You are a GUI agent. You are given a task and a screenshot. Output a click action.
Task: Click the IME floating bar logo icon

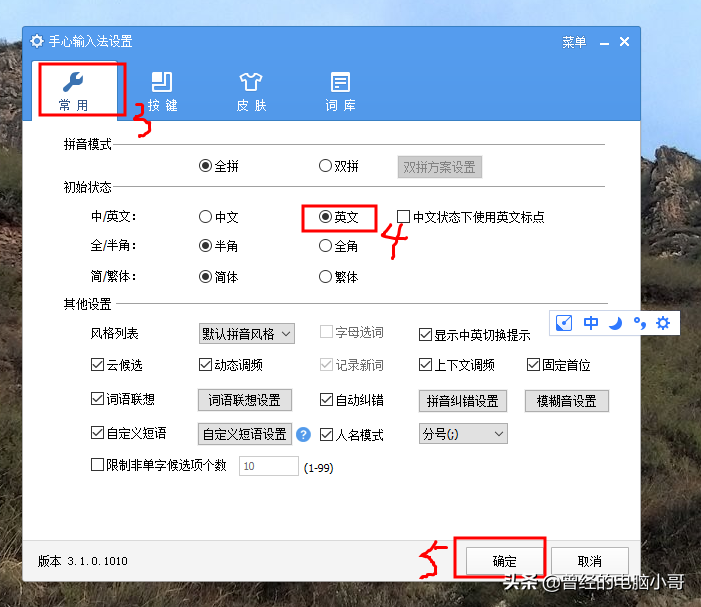[x=564, y=323]
